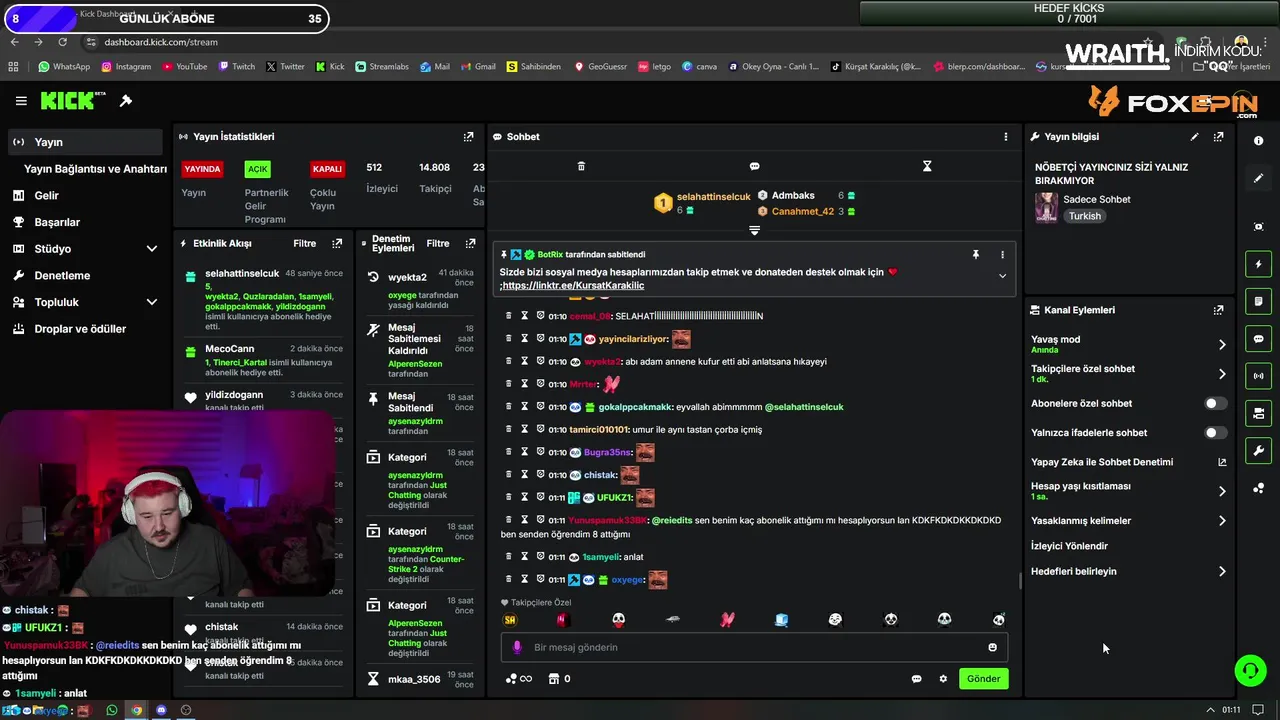Click the screenshot frame icon in right sidebar
The height and width of the screenshot is (720, 1280).
(x=1258, y=227)
